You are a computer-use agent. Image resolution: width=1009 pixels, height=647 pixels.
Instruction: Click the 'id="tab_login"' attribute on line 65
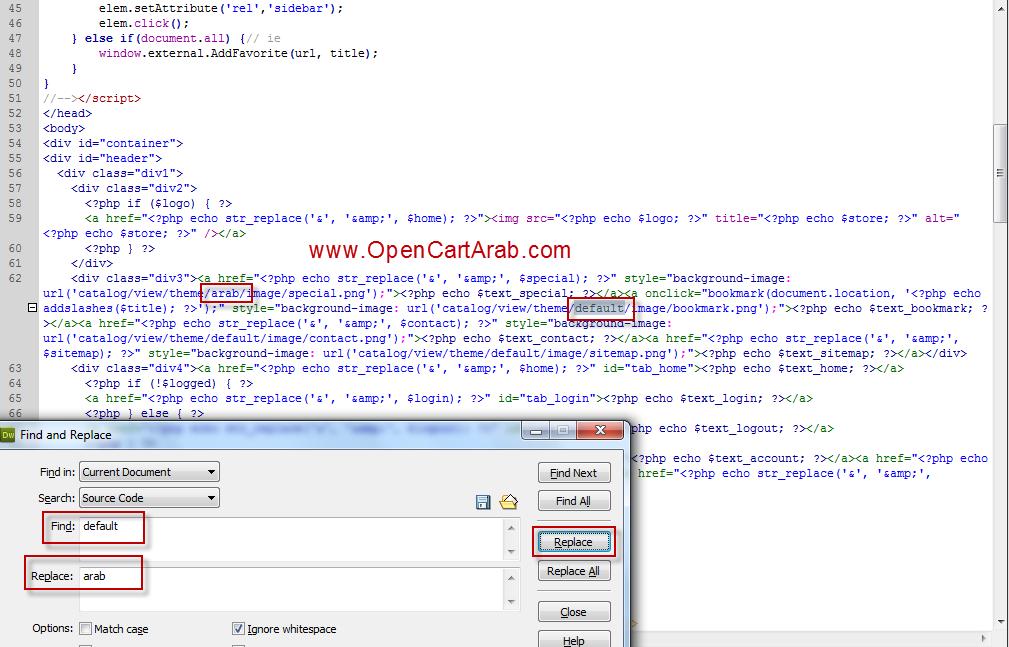point(548,399)
